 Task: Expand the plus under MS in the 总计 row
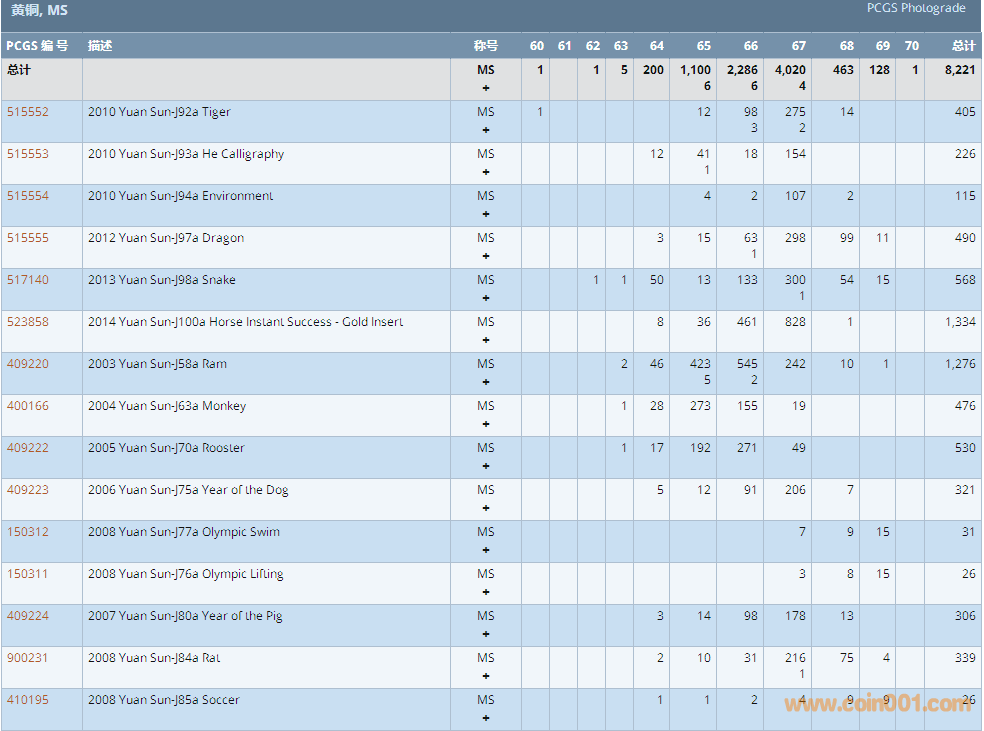tap(486, 88)
